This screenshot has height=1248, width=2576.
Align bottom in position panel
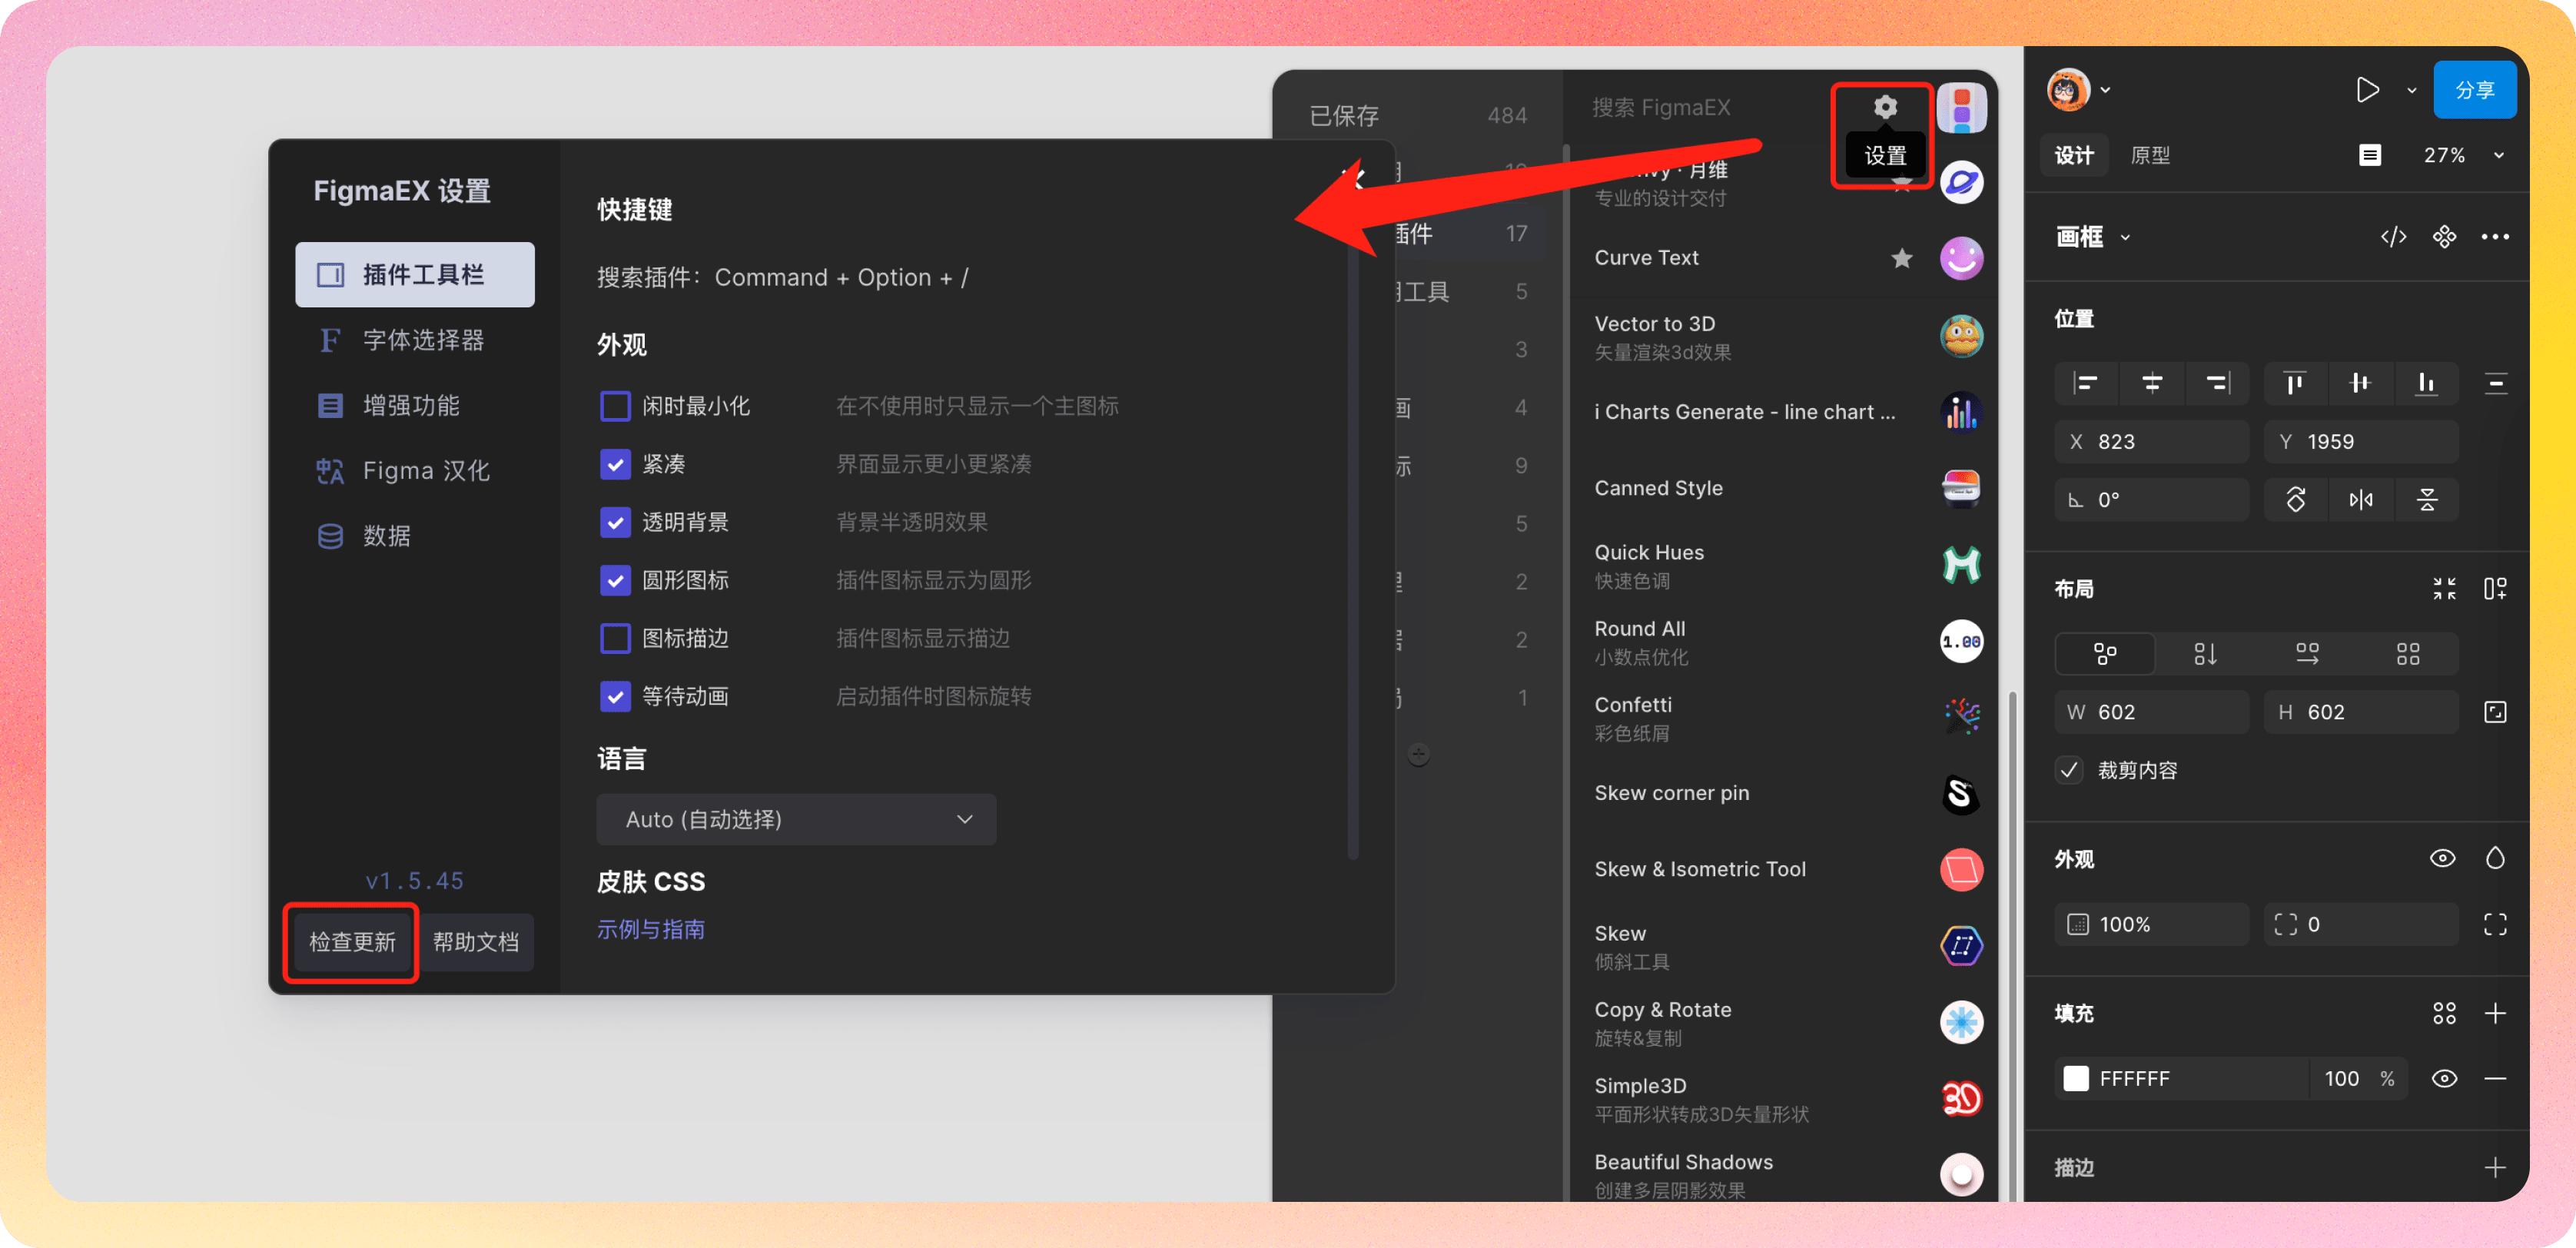pyautogui.click(x=2426, y=383)
